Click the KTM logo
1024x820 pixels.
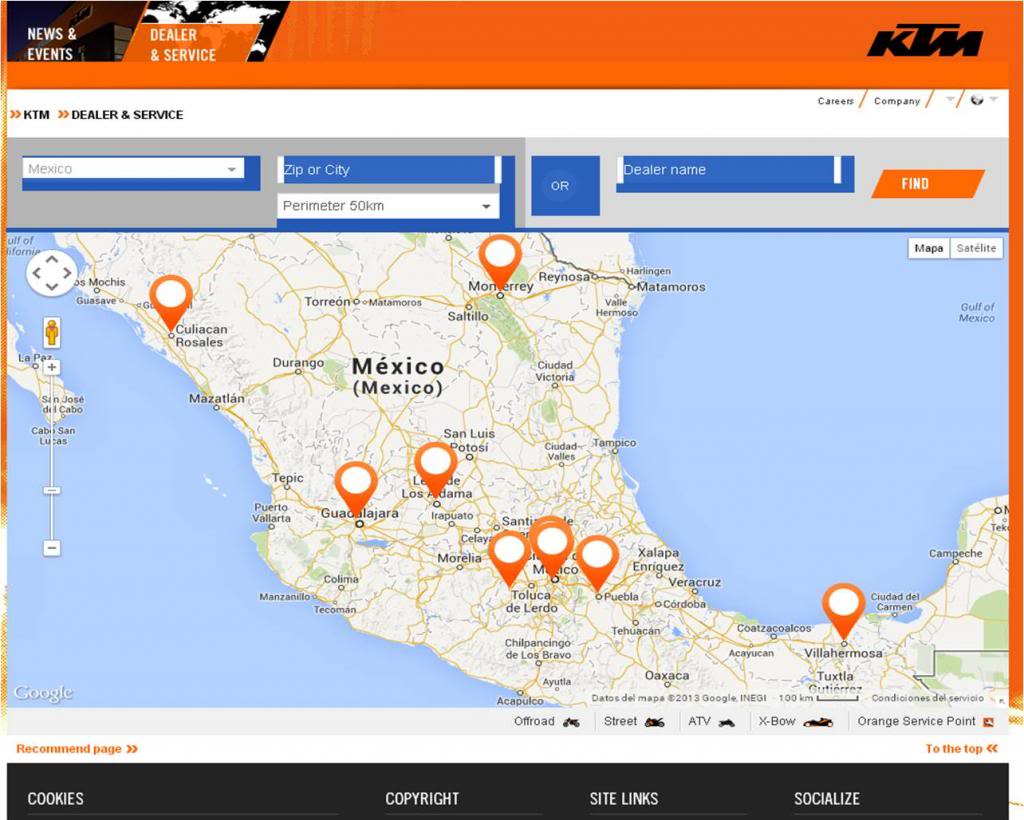point(925,41)
